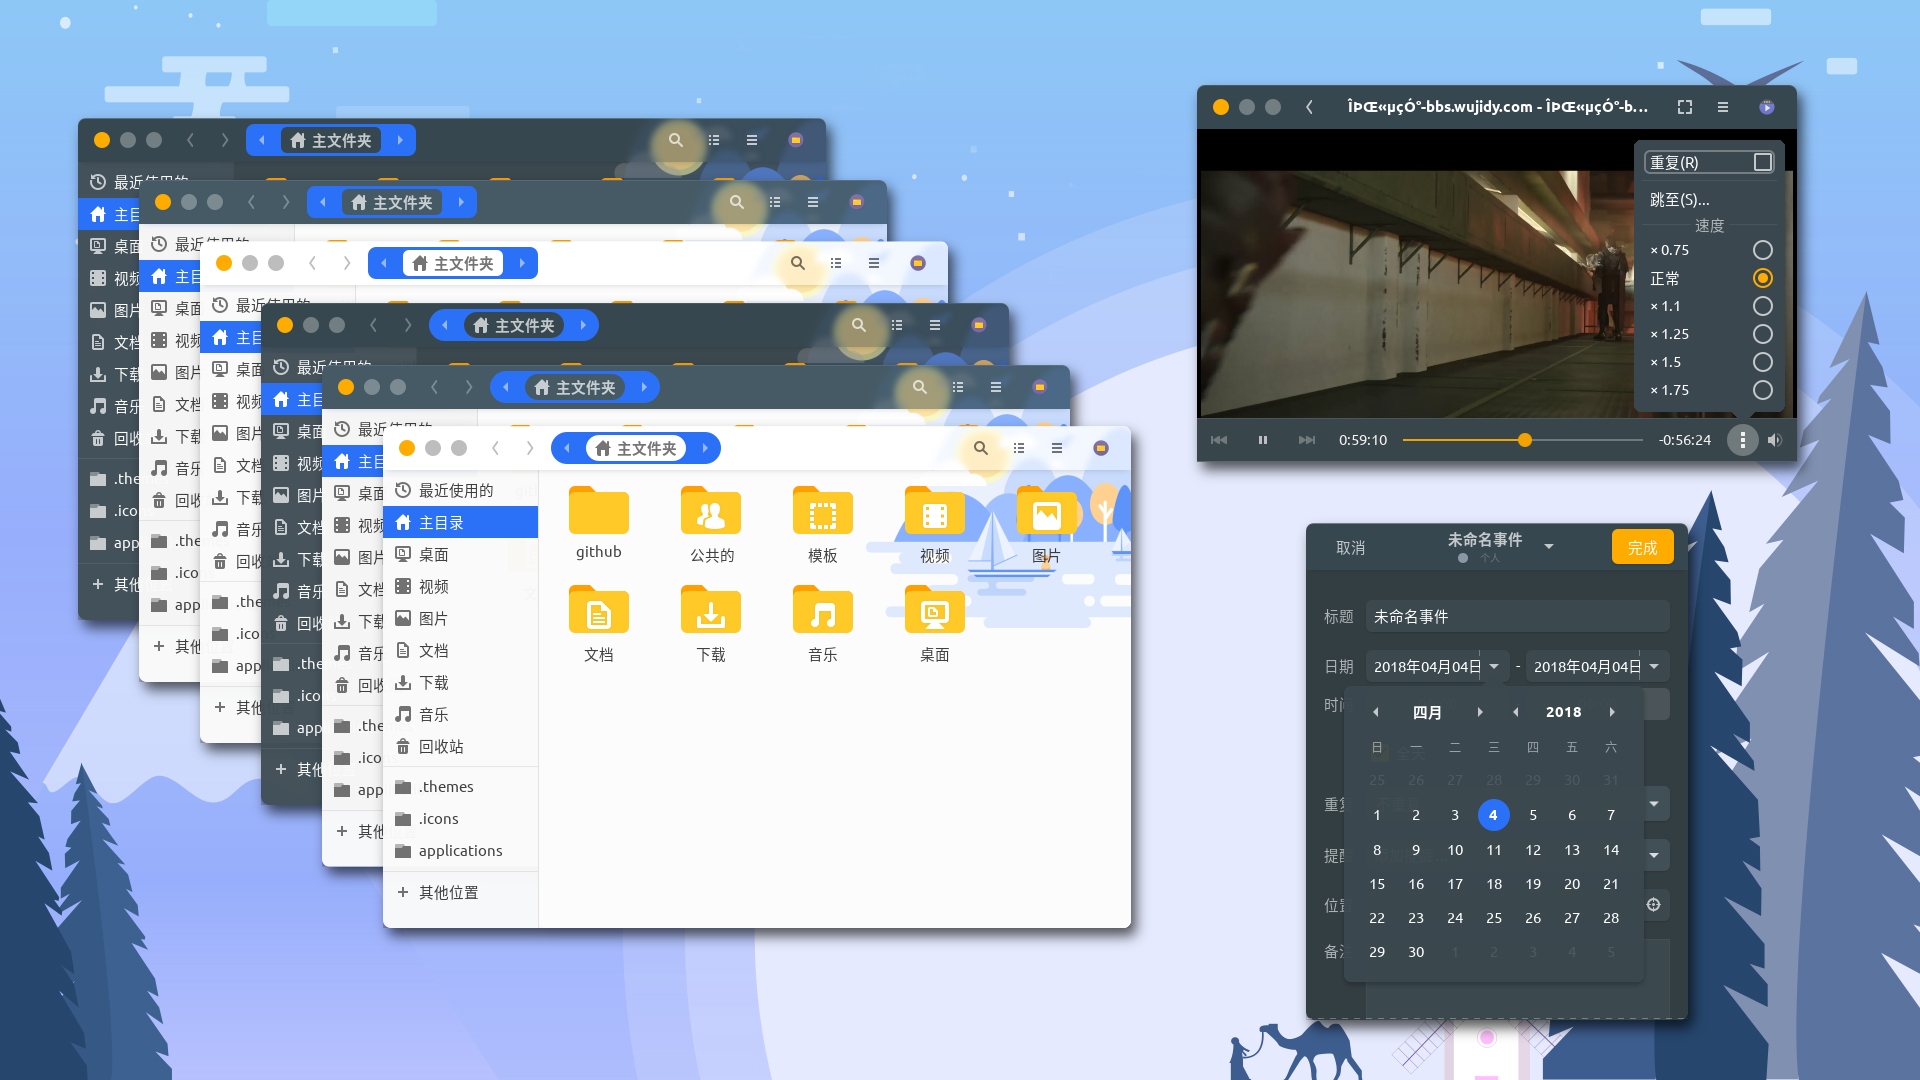Image resolution: width=1920 pixels, height=1080 pixels.
Task: Toggle list view in front file manager
Action: 1019,448
